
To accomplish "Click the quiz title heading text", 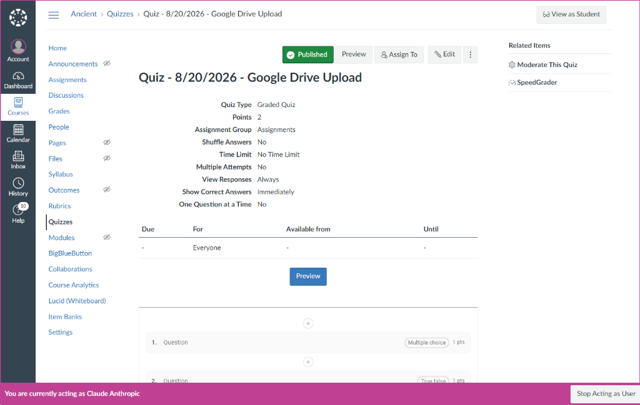I will tap(250, 78).
